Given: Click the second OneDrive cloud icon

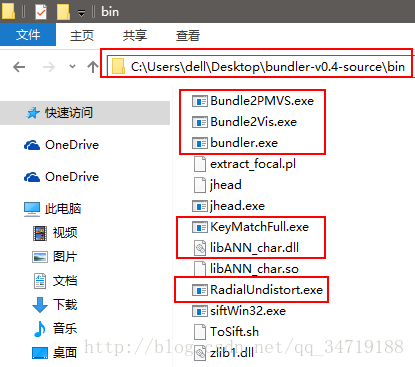Looking at the screenshot, I should click(x=32, y=177).
